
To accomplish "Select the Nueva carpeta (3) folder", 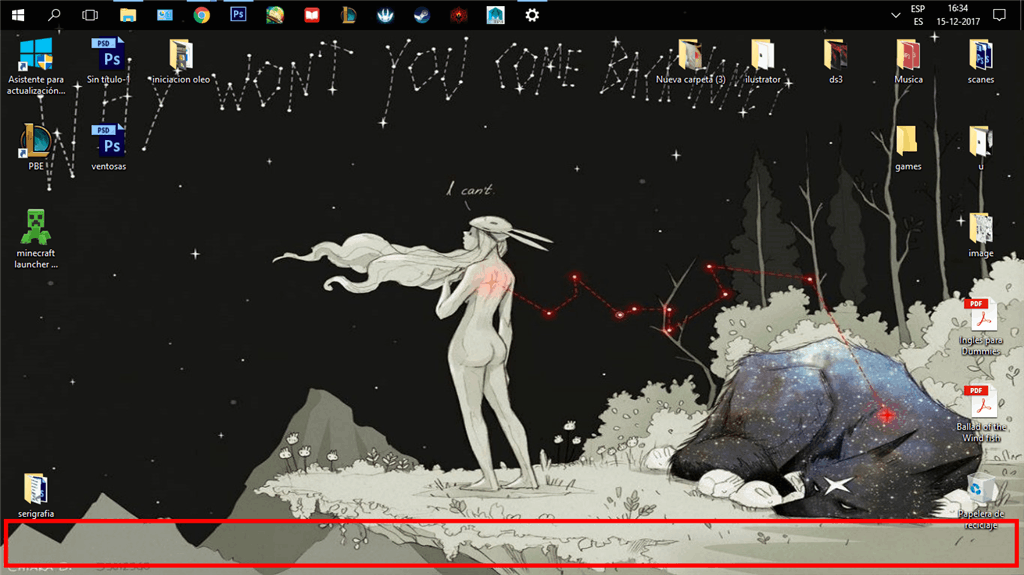I will (690, 61).
